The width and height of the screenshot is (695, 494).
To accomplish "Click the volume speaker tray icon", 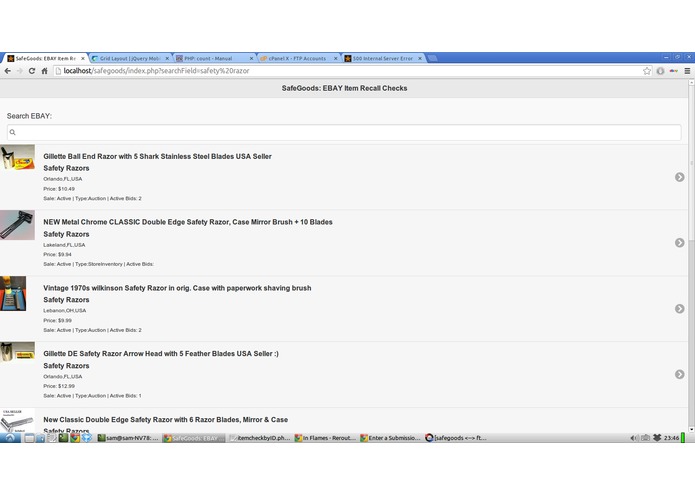I will coord(634,438).
